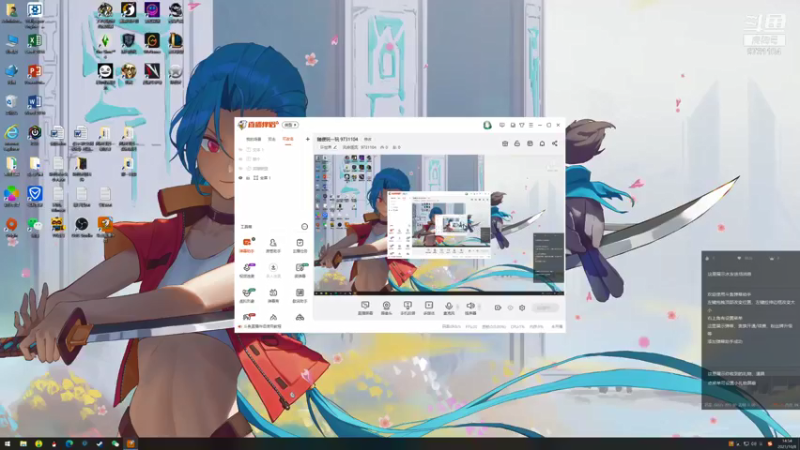Toggle visibility eye of 全屏 1 source
The image size is (800, 450).
tap(240, 178)
